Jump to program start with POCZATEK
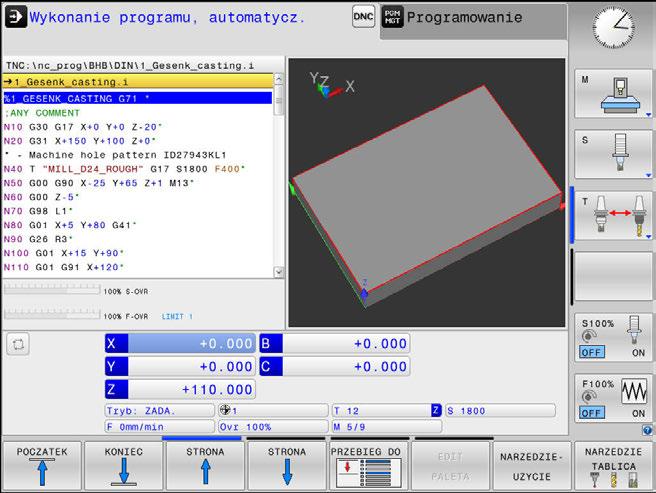656x493 pixels. click(42, 465)
